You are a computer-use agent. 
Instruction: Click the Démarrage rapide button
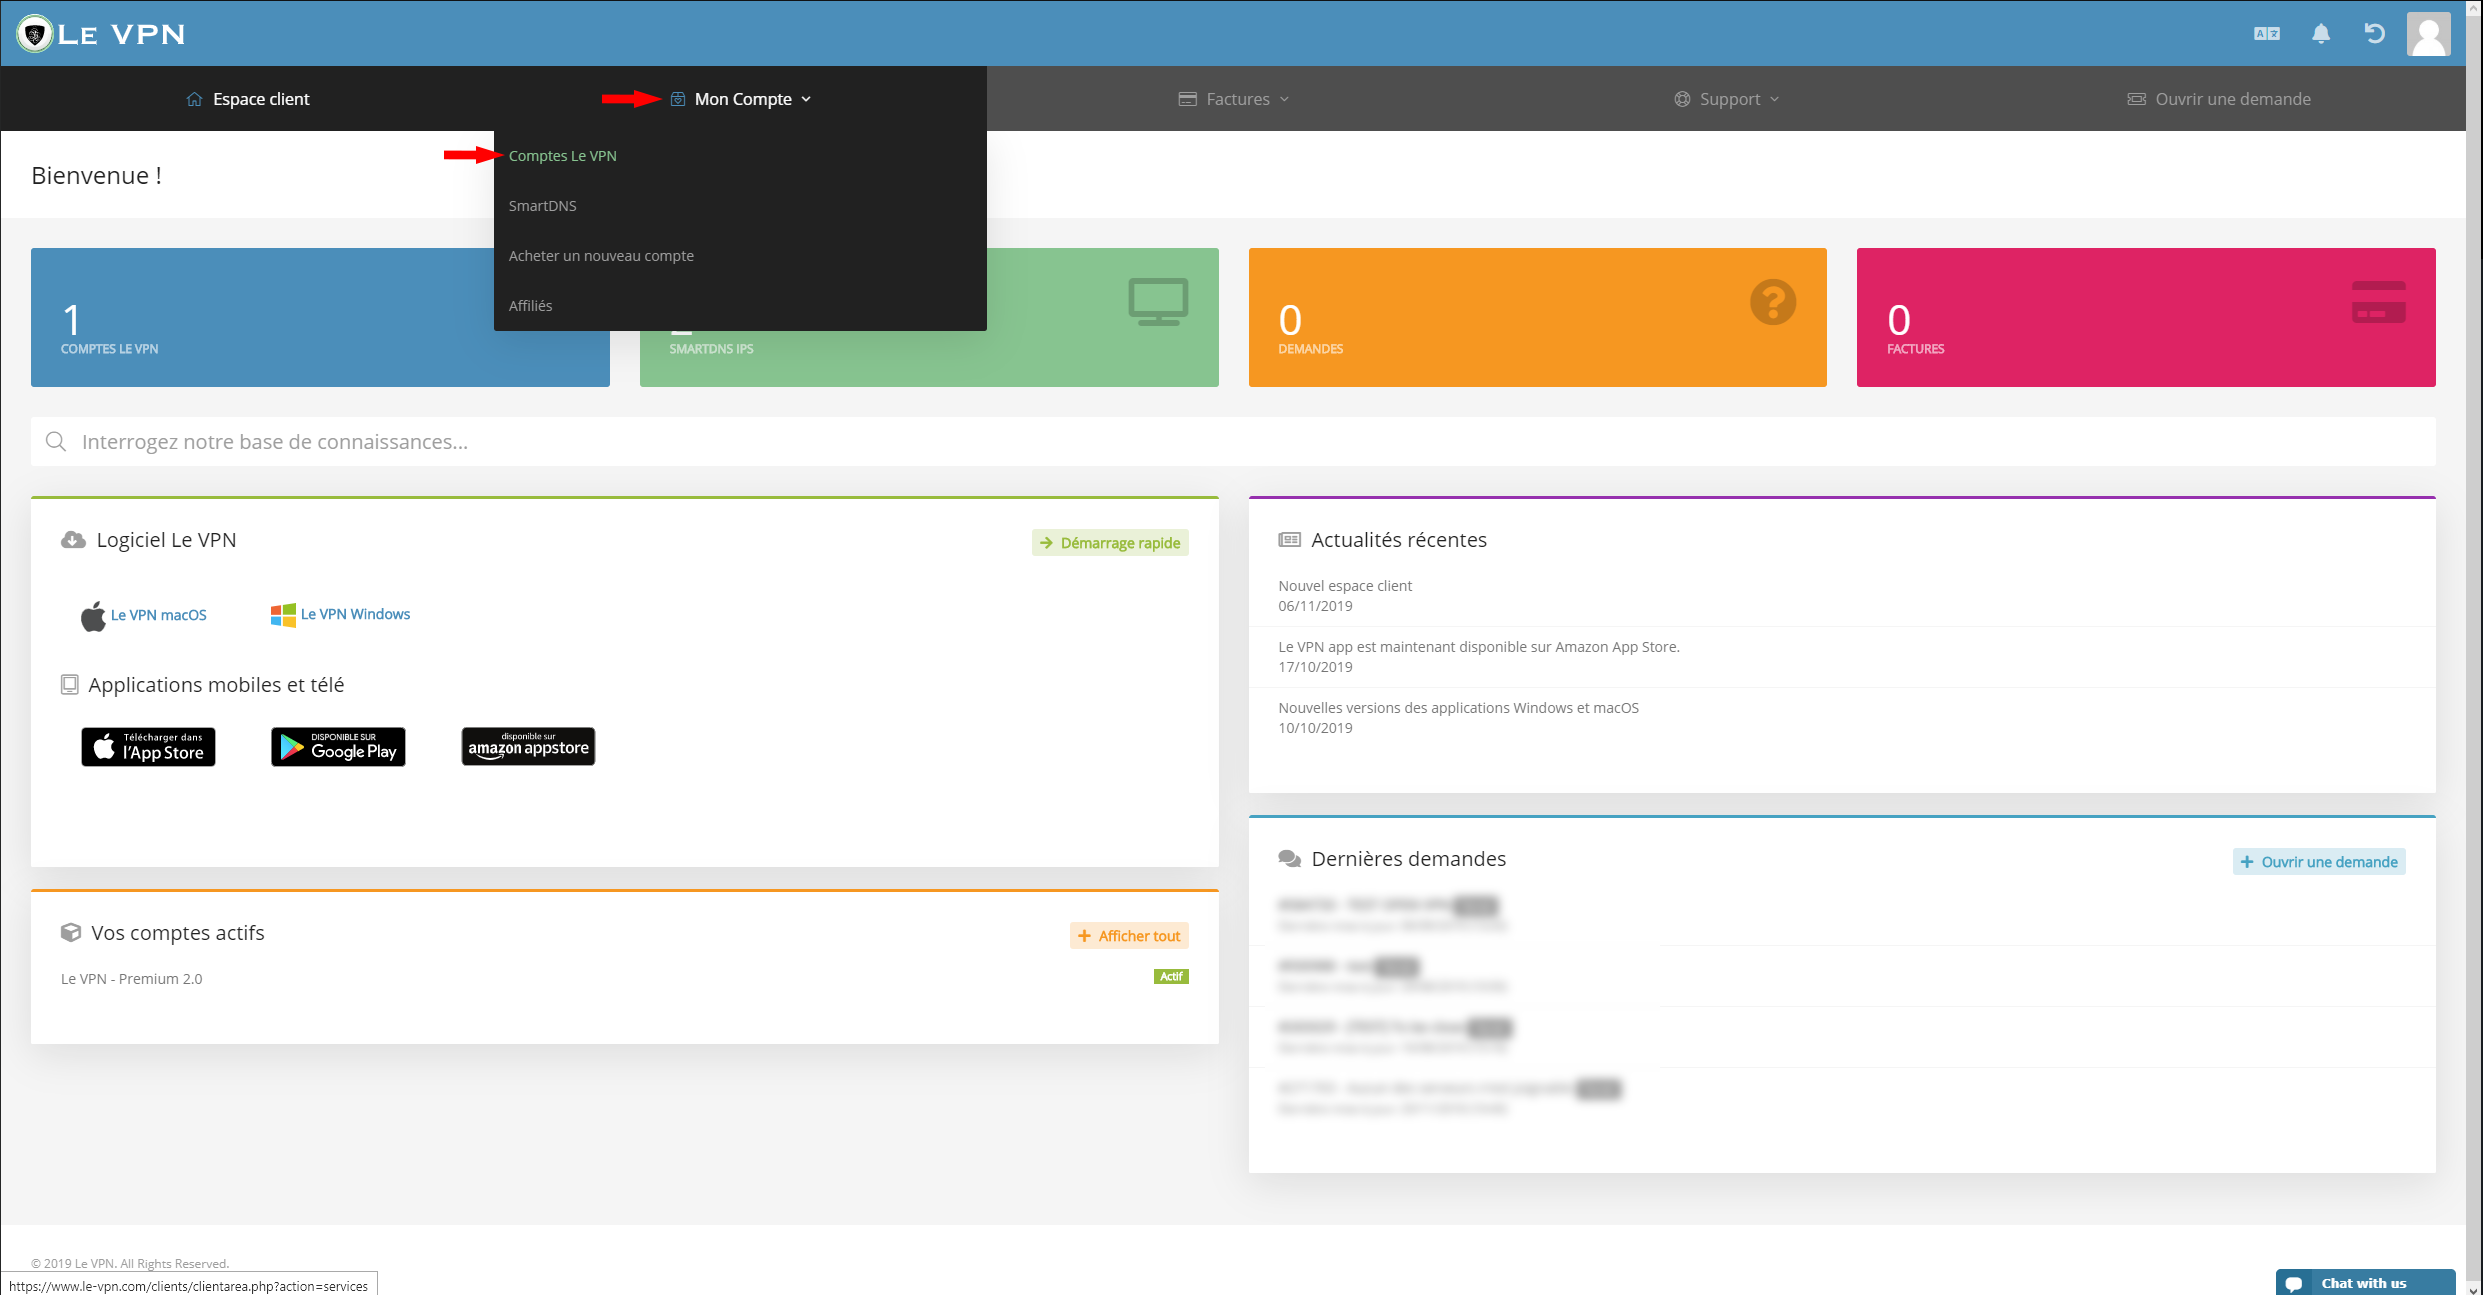(x=1110, y=543)
